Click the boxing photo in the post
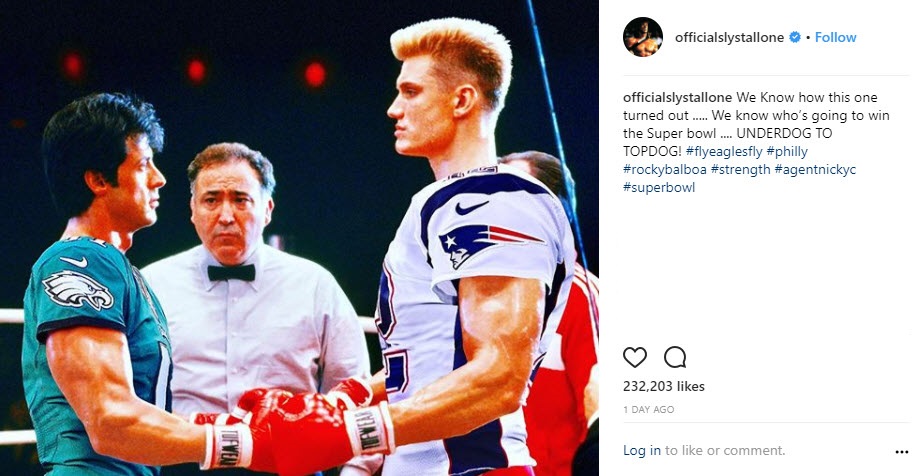Screen dimensions: 914x476 [299, 238]
